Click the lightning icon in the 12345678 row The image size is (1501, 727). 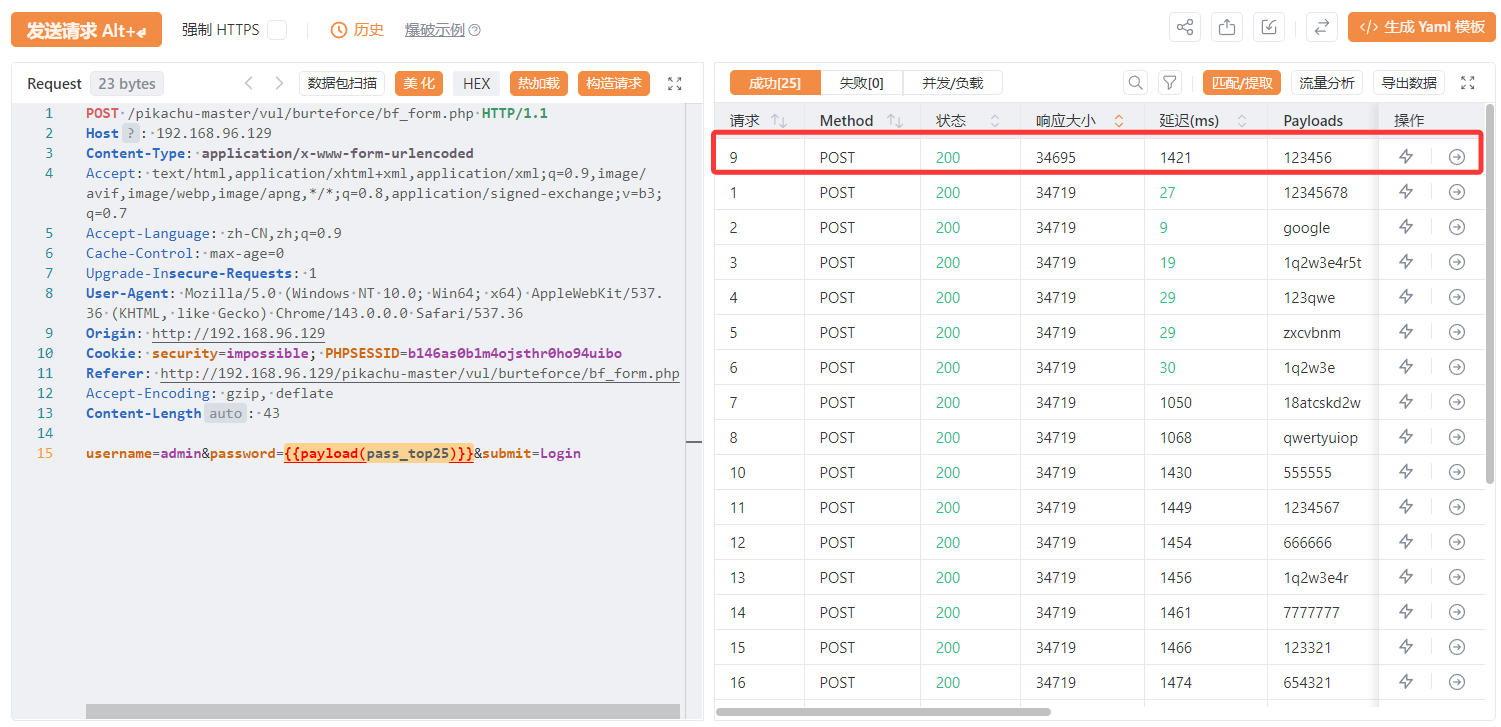pos(1406,192)
